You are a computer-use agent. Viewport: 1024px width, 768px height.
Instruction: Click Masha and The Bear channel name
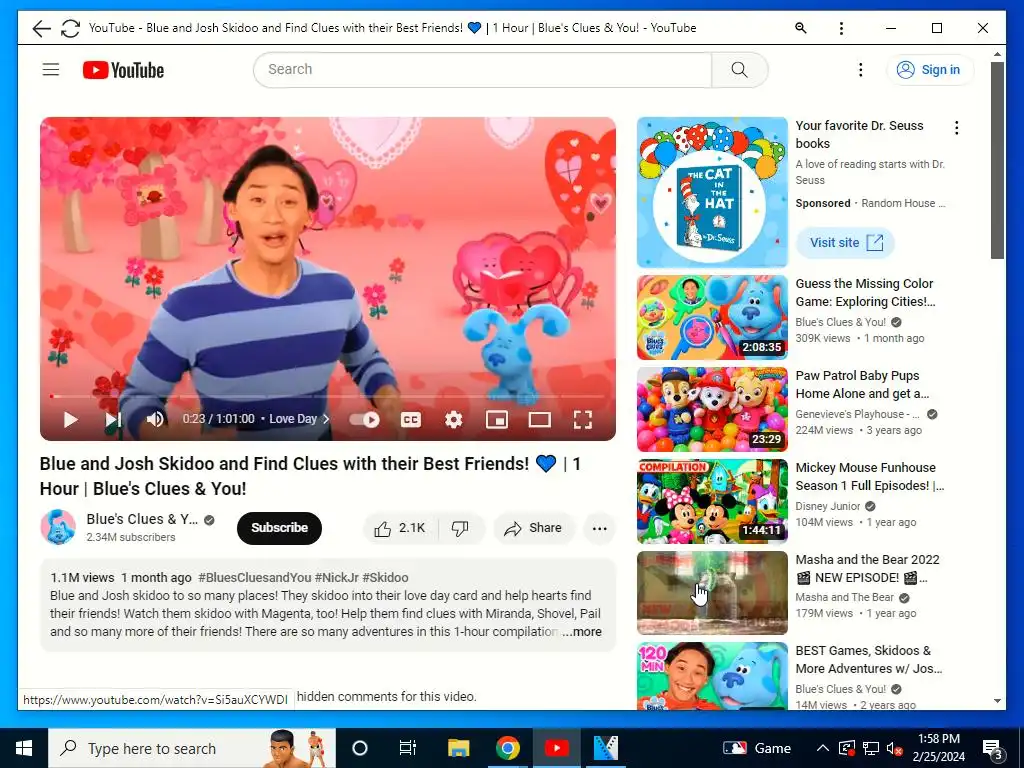[844, 598]
